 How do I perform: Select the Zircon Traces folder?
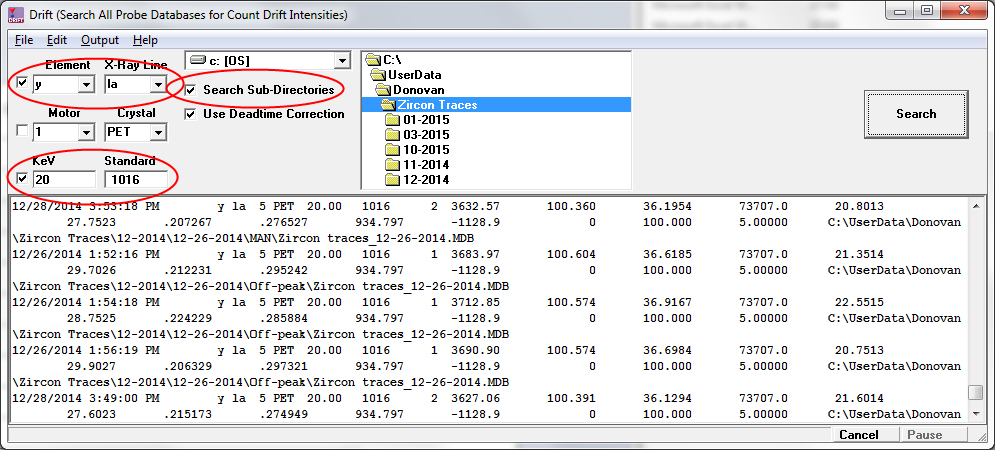click(x=437, y=105)
